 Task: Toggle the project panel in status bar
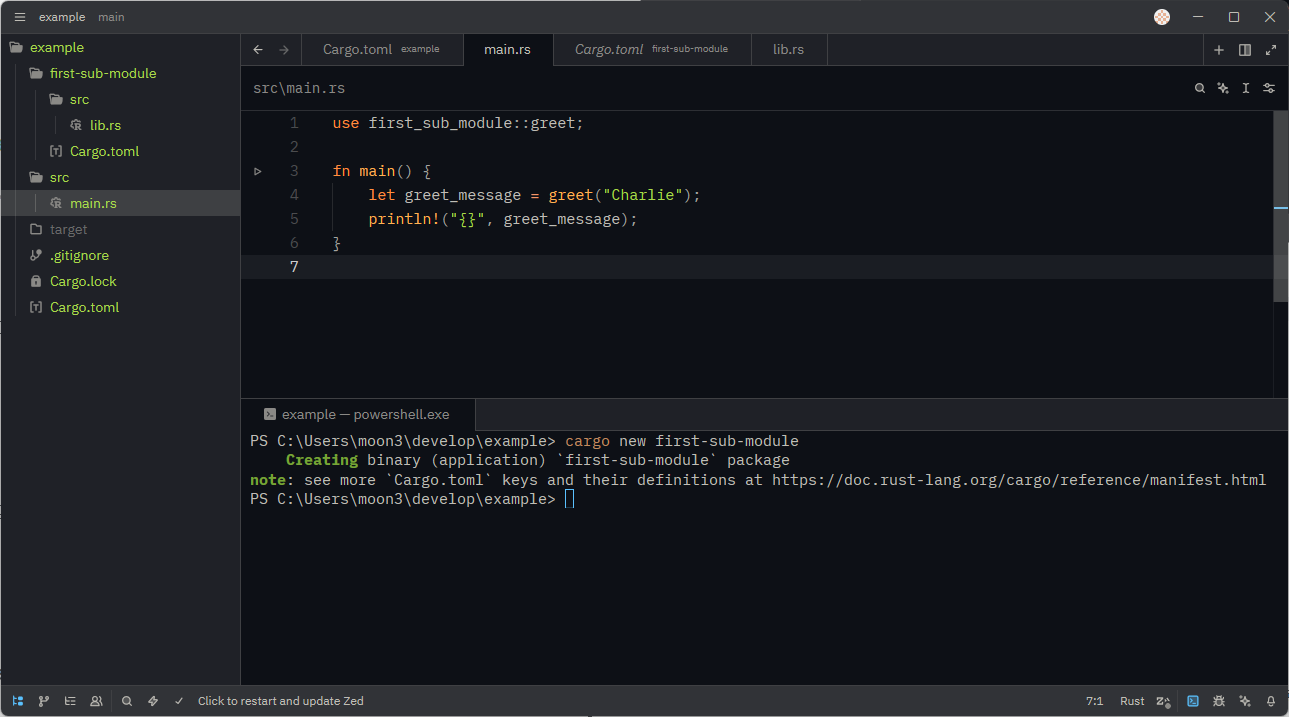pyautogui.click(x=18, y=701)
